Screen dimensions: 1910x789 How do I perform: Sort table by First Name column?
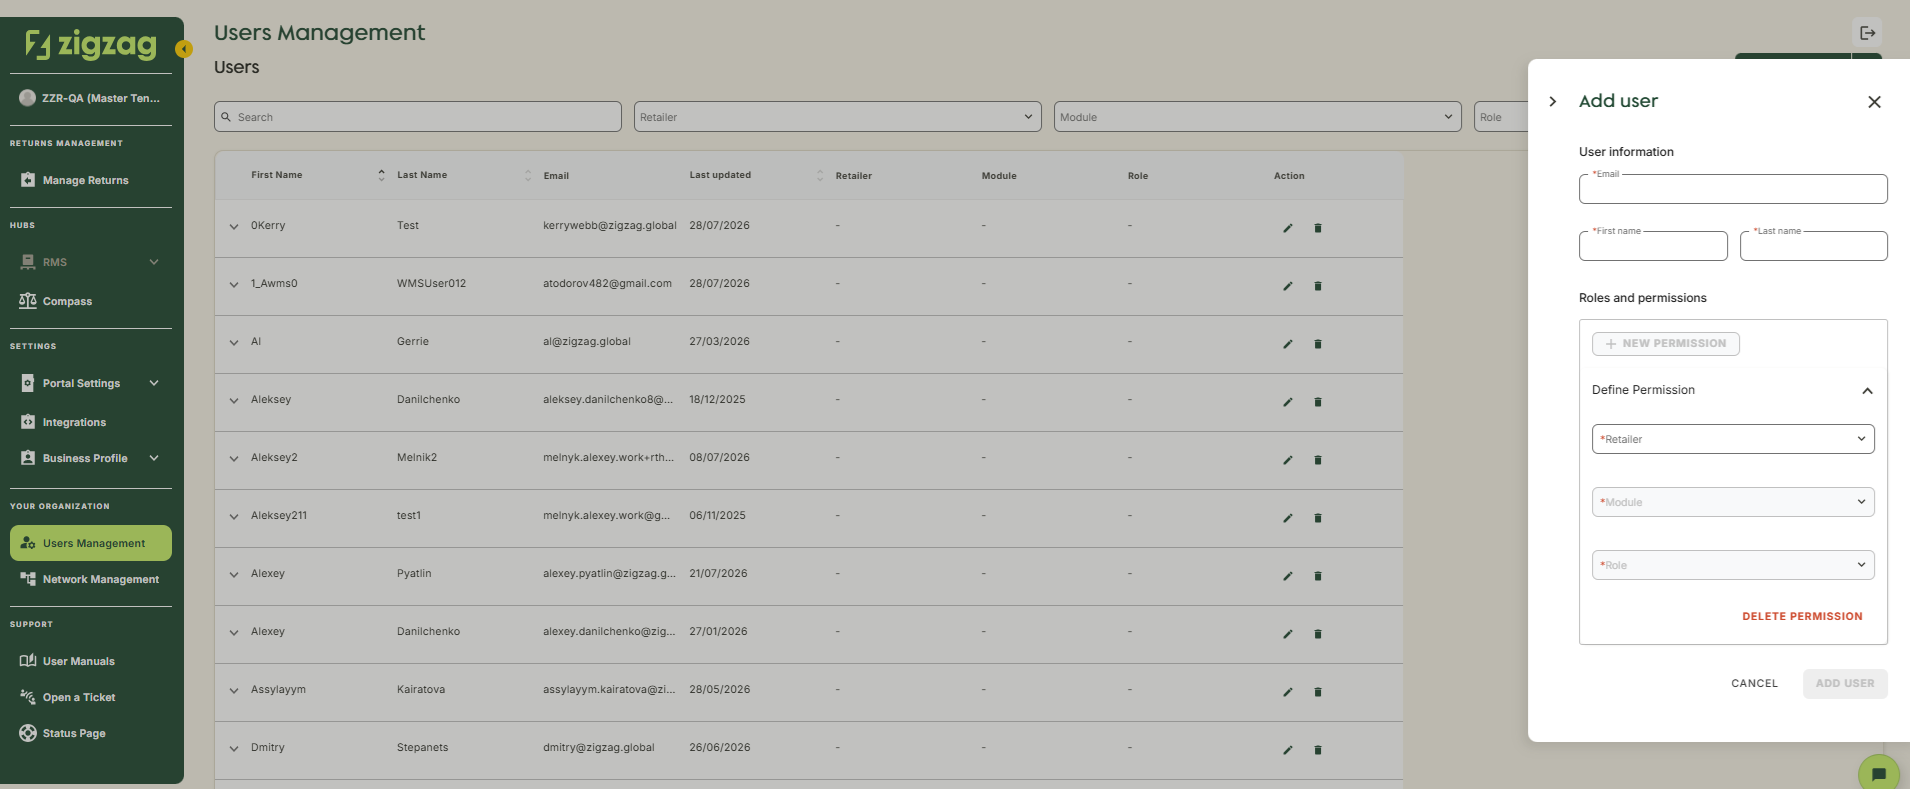pyautogui.click(x=381, y=175)
